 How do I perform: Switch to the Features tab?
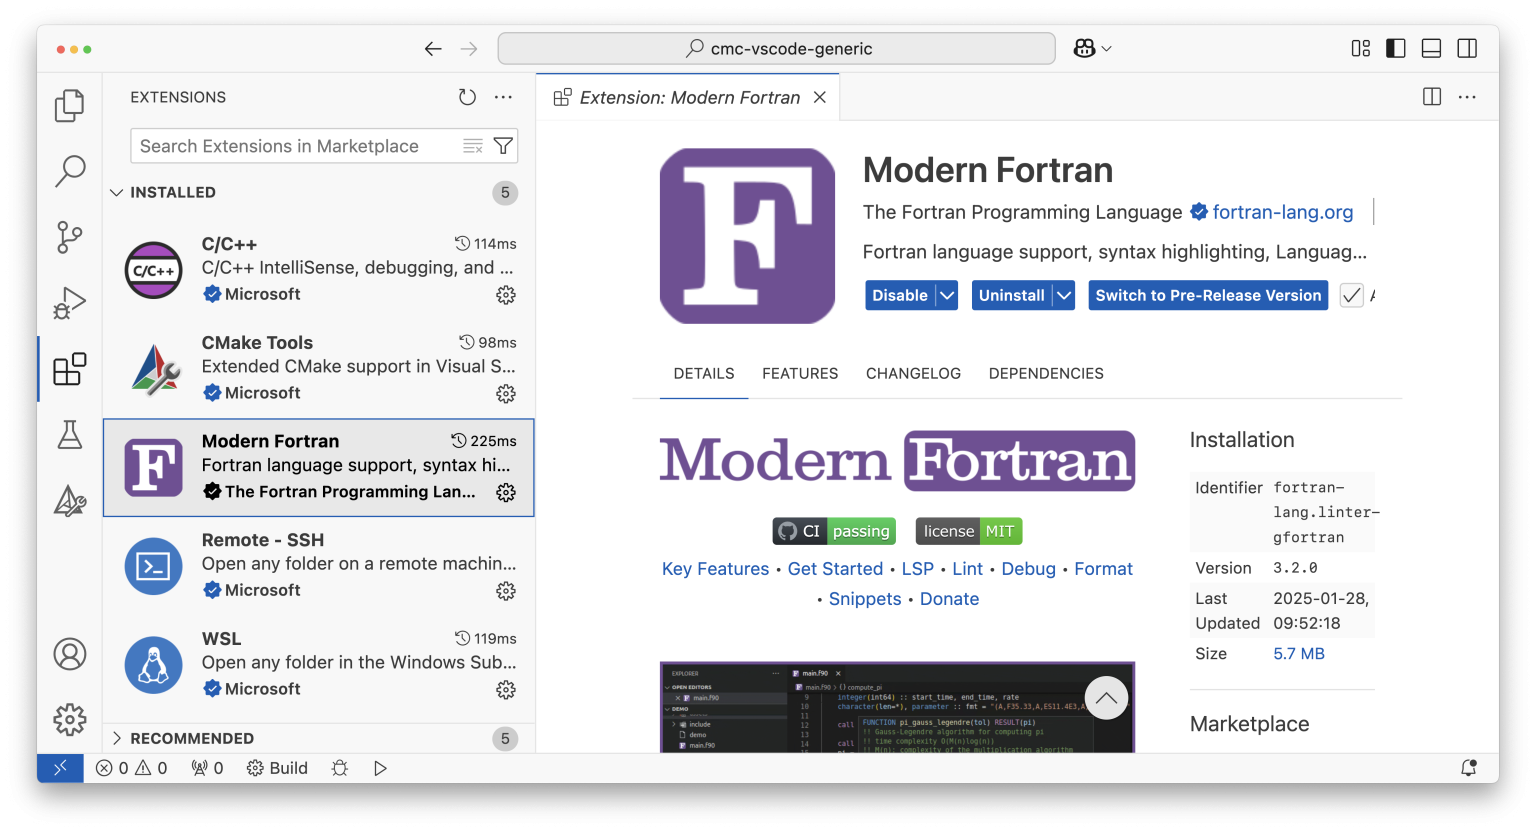800,373
